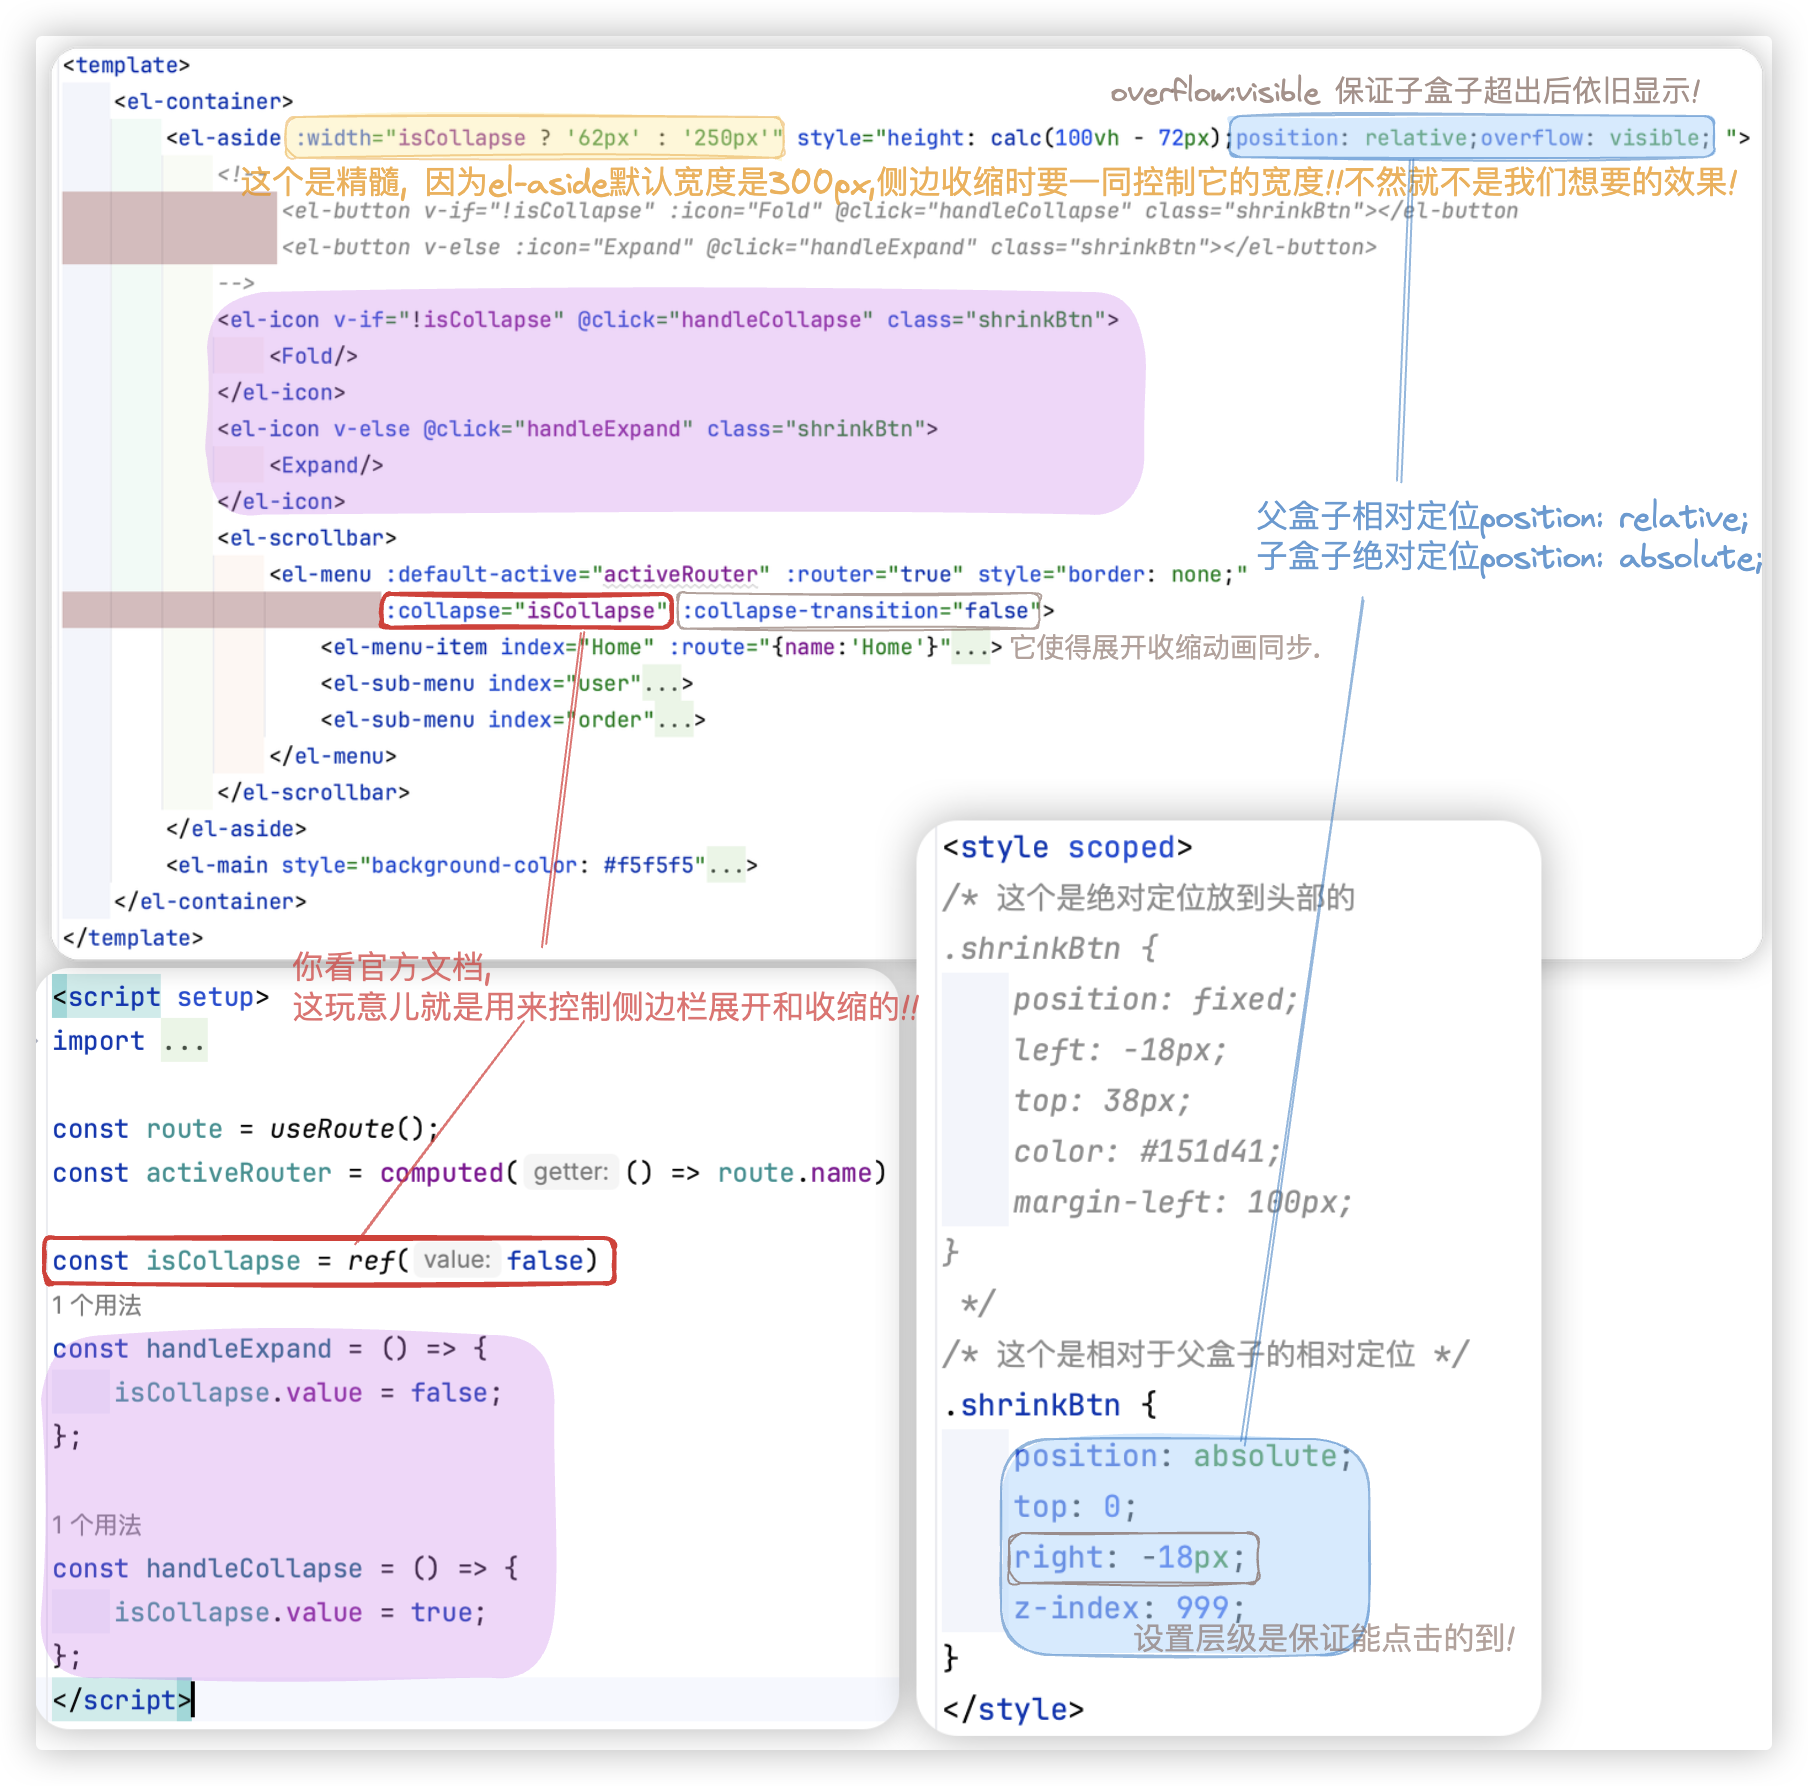
Task: Click the 'getter:' inlay hint in computed
Action: (570, 1172)
